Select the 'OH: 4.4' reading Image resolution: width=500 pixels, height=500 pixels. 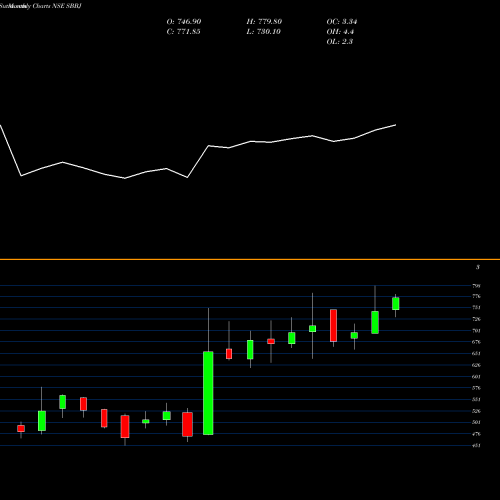click(340, 32)
